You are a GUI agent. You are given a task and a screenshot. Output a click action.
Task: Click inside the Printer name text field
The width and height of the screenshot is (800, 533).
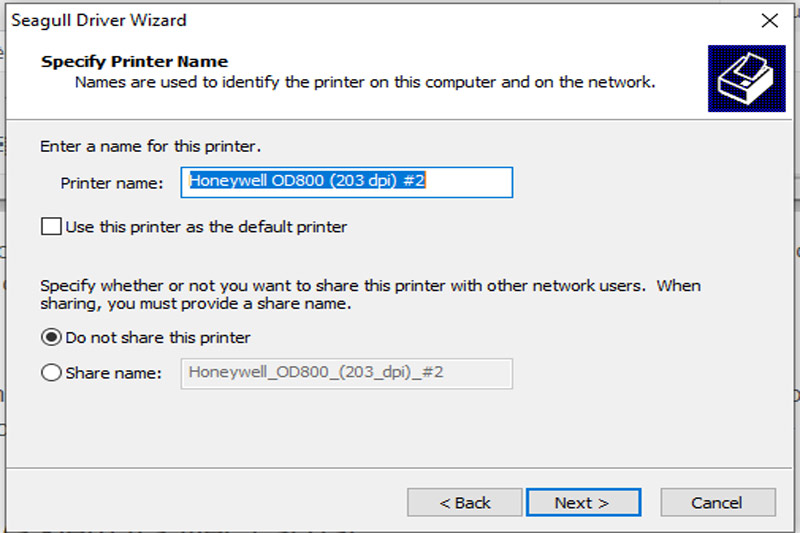[346, 182]
